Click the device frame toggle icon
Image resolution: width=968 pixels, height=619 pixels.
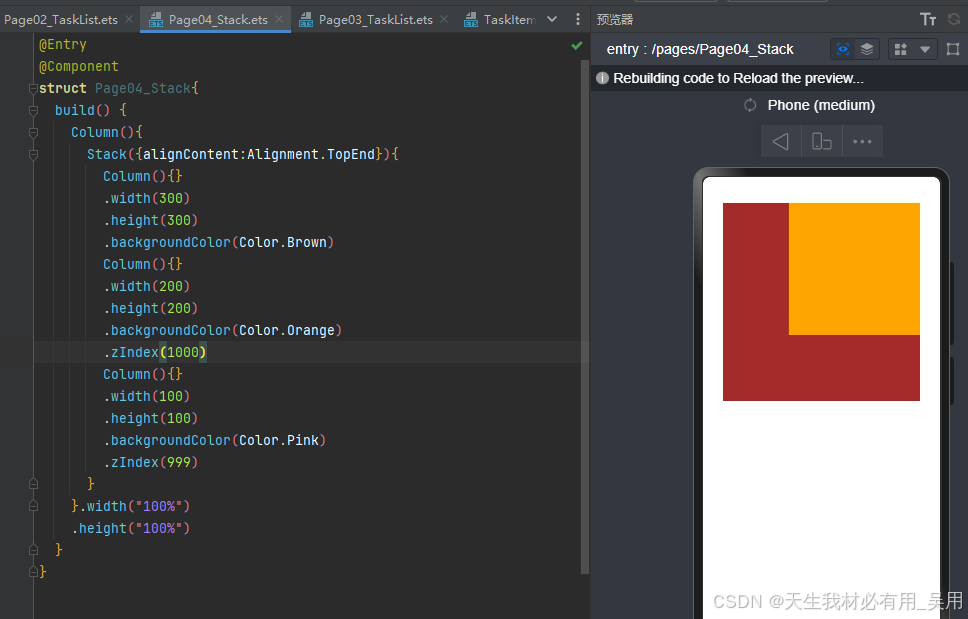(x=953, y=49)
